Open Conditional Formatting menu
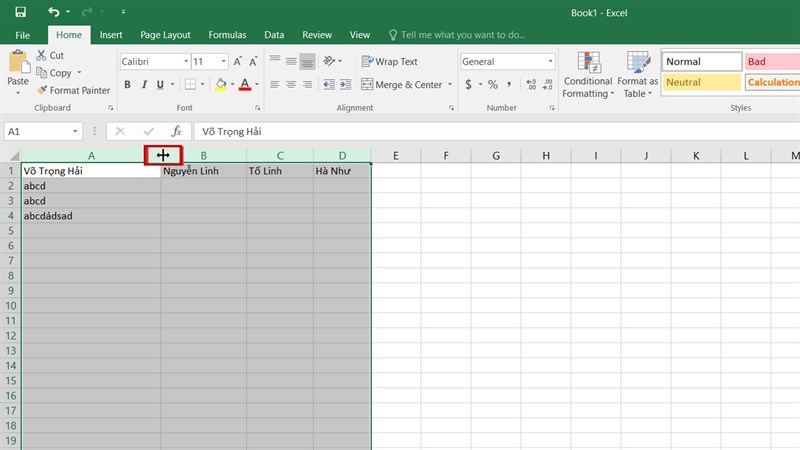 point(588,74)
